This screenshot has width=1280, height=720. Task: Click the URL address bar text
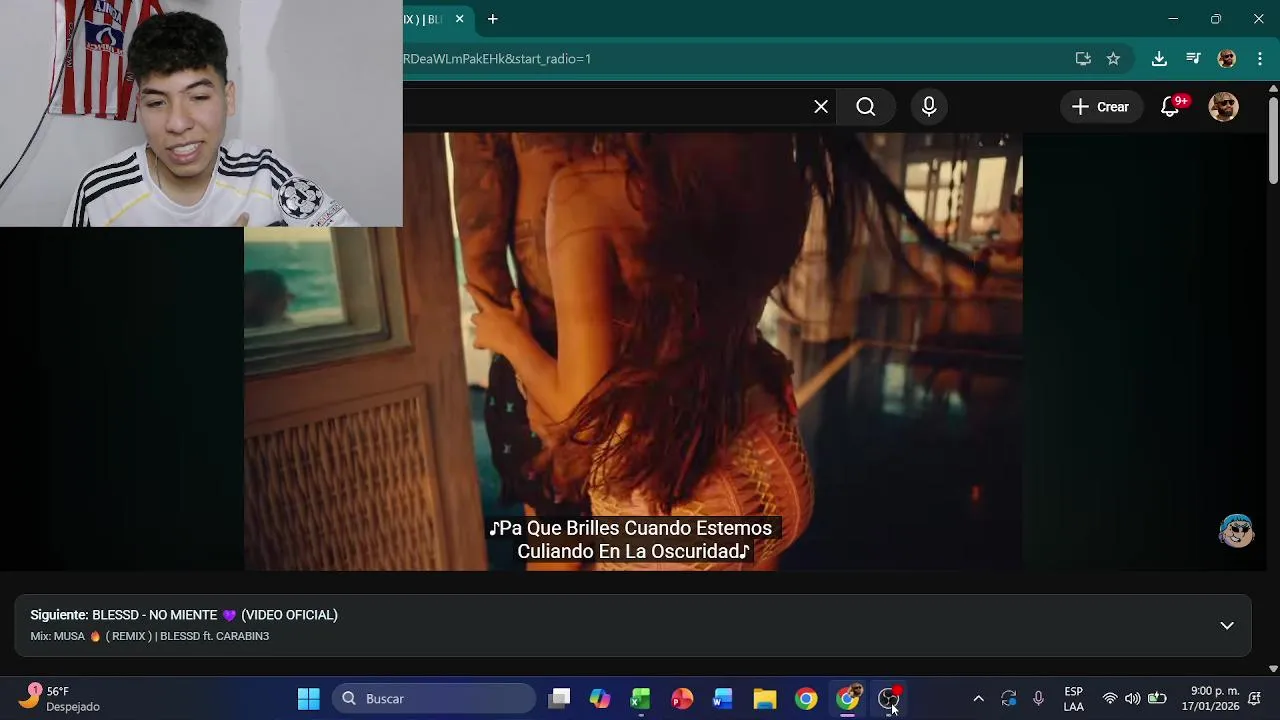(497, 59)
